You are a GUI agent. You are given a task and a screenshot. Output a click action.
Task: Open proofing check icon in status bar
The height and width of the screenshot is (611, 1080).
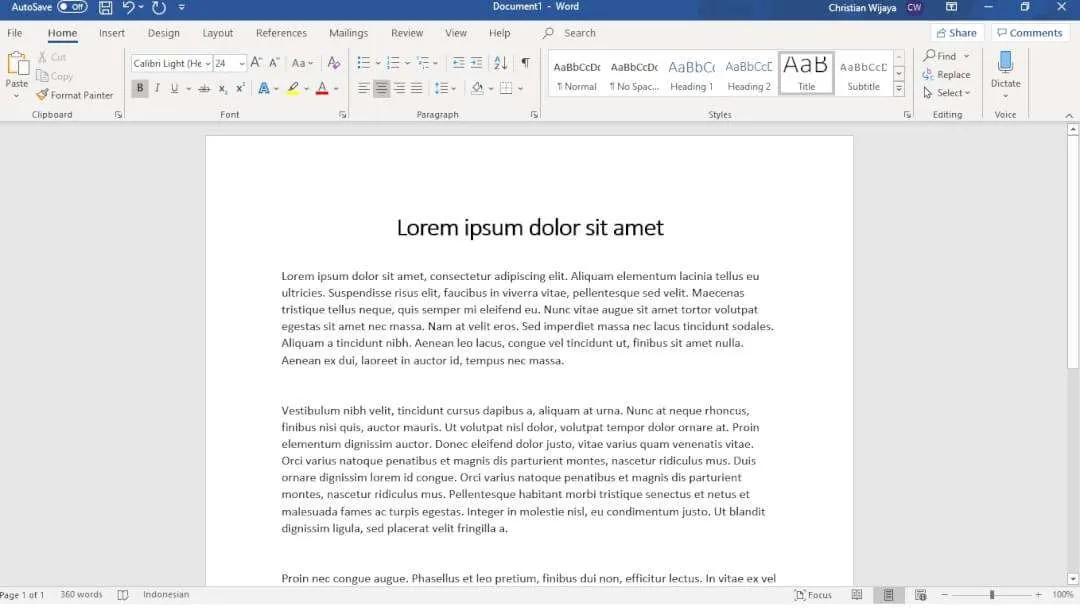point(123,595)
